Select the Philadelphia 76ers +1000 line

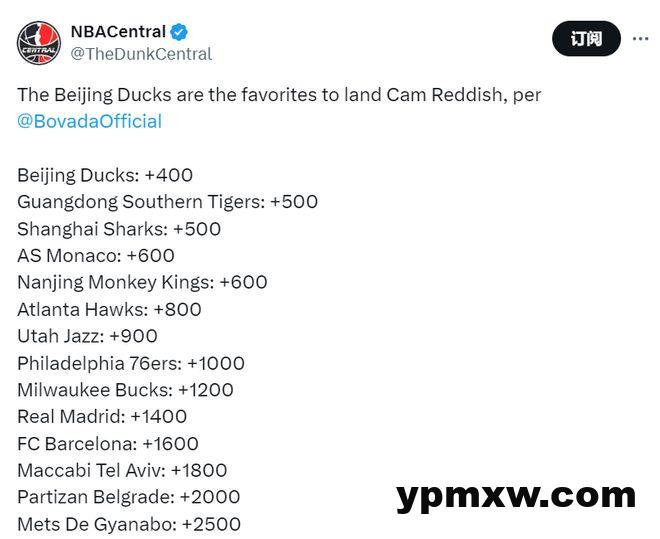pos(131,363)
